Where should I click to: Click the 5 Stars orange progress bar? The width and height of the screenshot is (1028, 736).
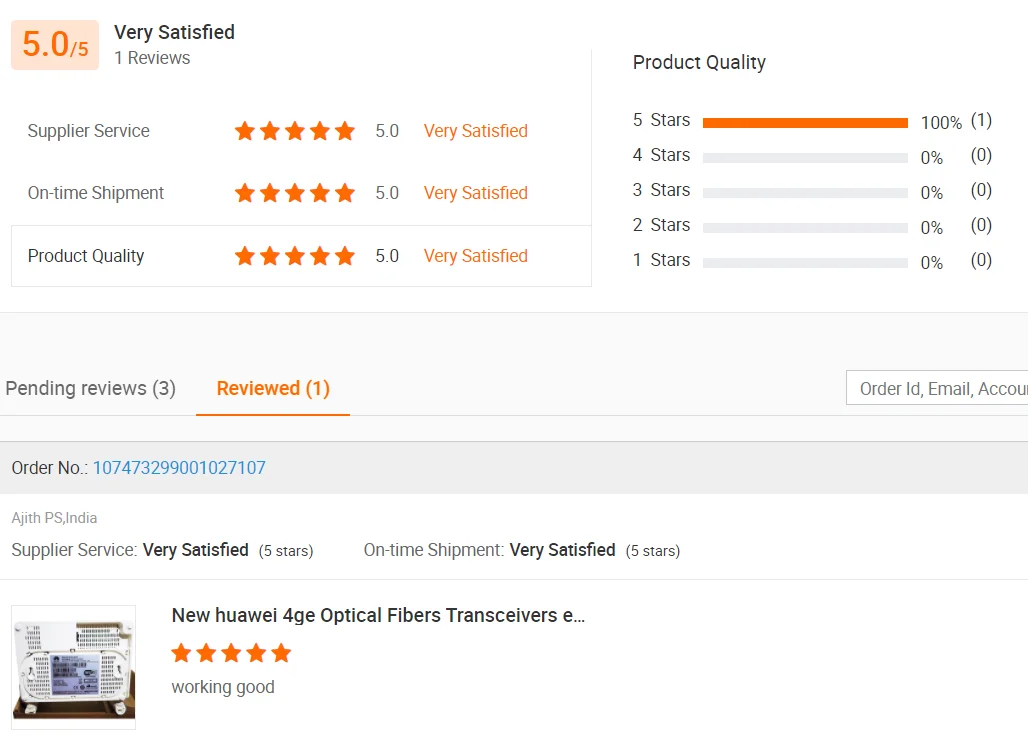click(805, 123)
